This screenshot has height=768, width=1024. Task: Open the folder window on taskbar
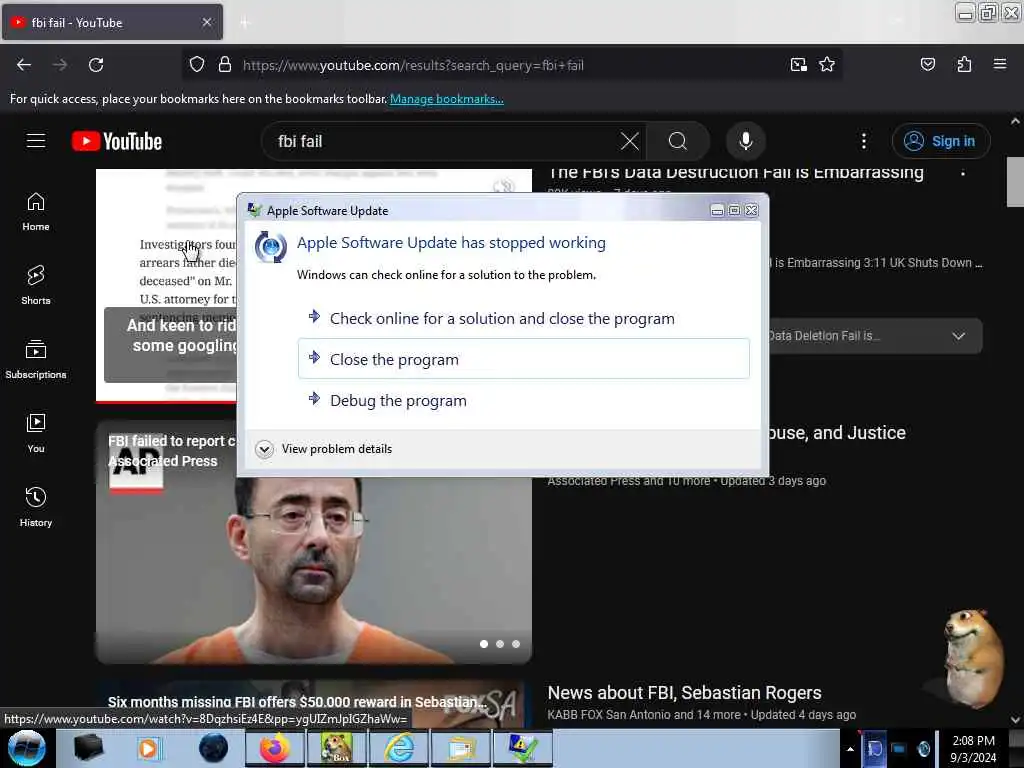460,748
